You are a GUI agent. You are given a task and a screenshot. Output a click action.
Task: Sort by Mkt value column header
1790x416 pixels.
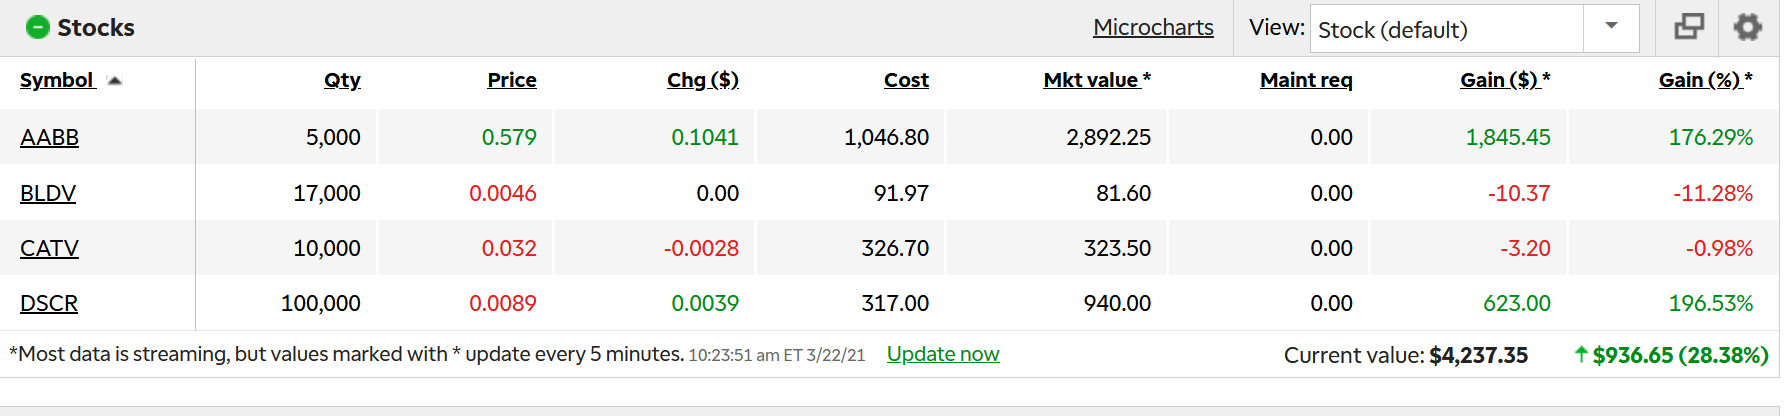click(1091, 80)
